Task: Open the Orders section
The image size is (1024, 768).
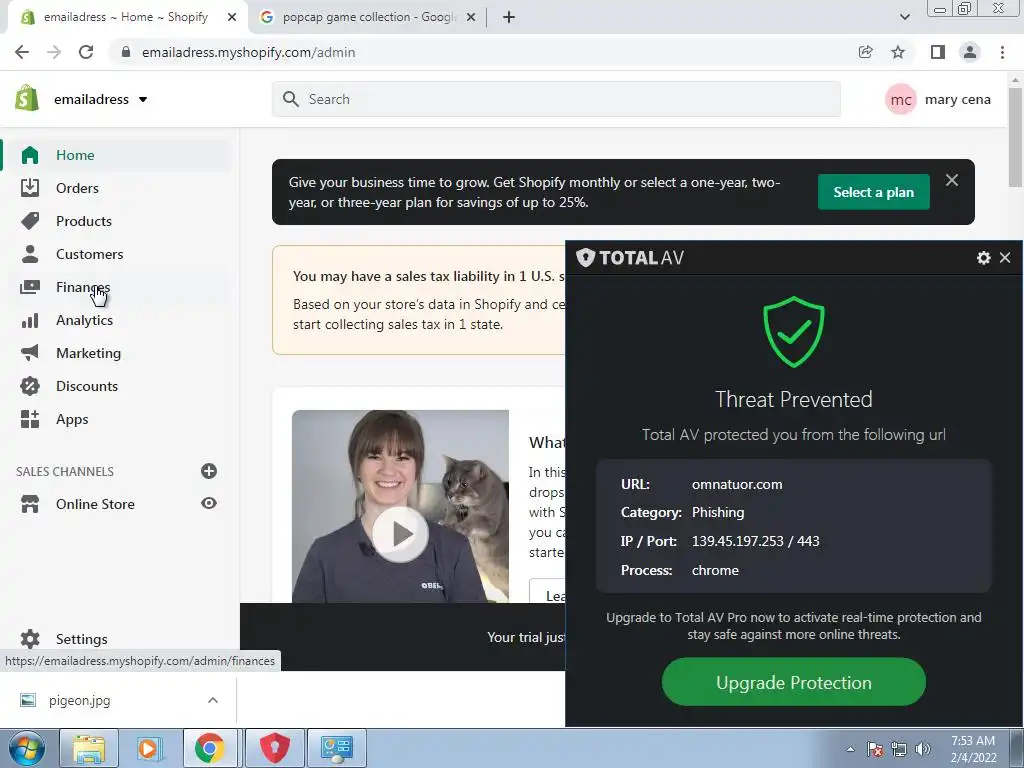Action: tap(77, 188)
